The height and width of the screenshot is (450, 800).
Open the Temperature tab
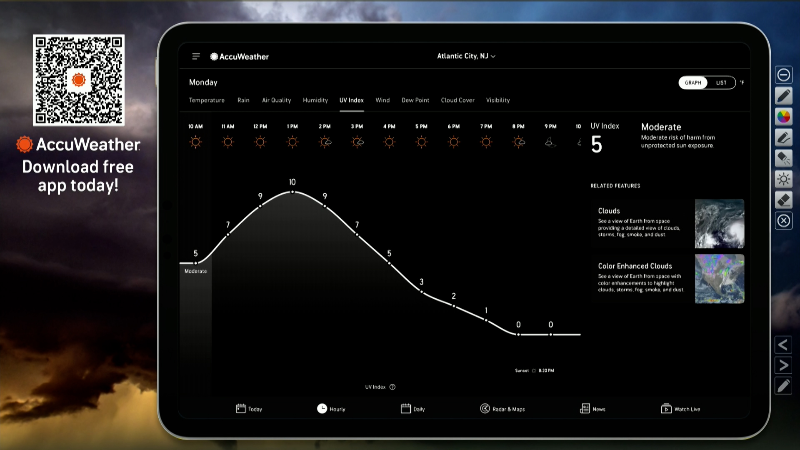[207, 100]
